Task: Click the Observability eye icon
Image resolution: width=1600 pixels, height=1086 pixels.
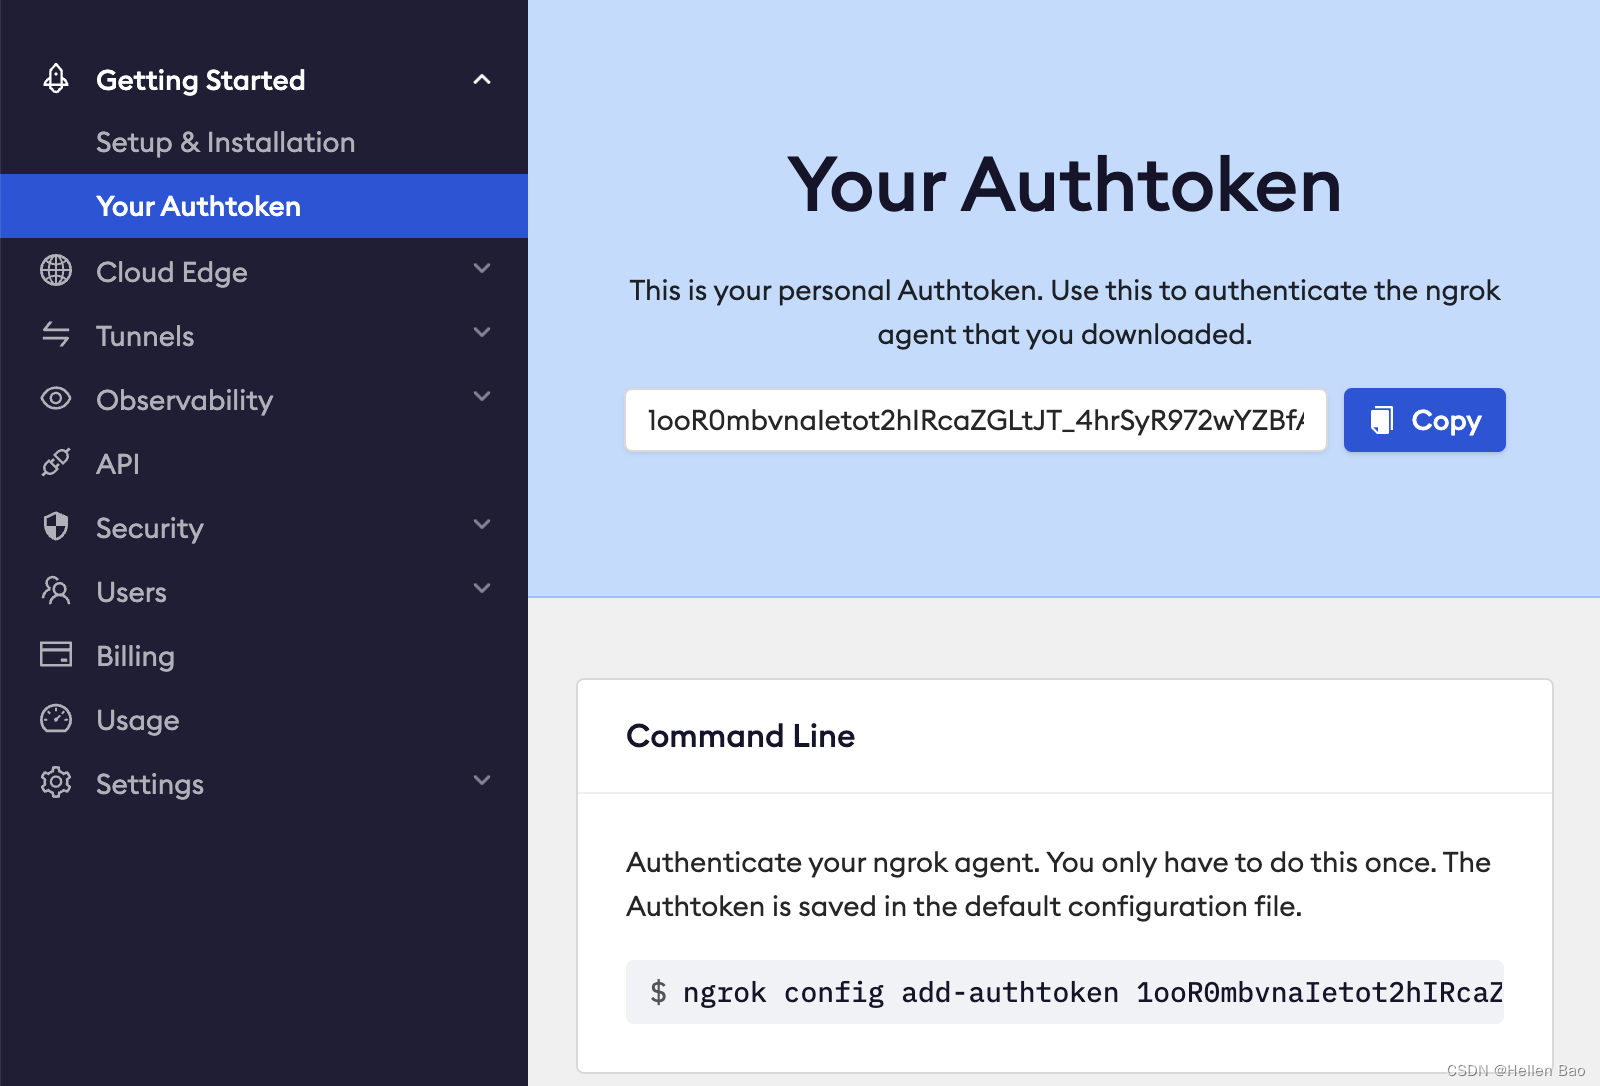Action: (x=56, y=398)
